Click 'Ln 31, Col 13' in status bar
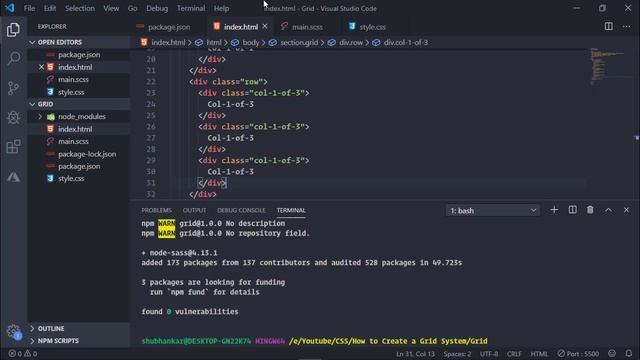Image resolution: width=640 pixels, height=360 pixels. pos(415,354)
